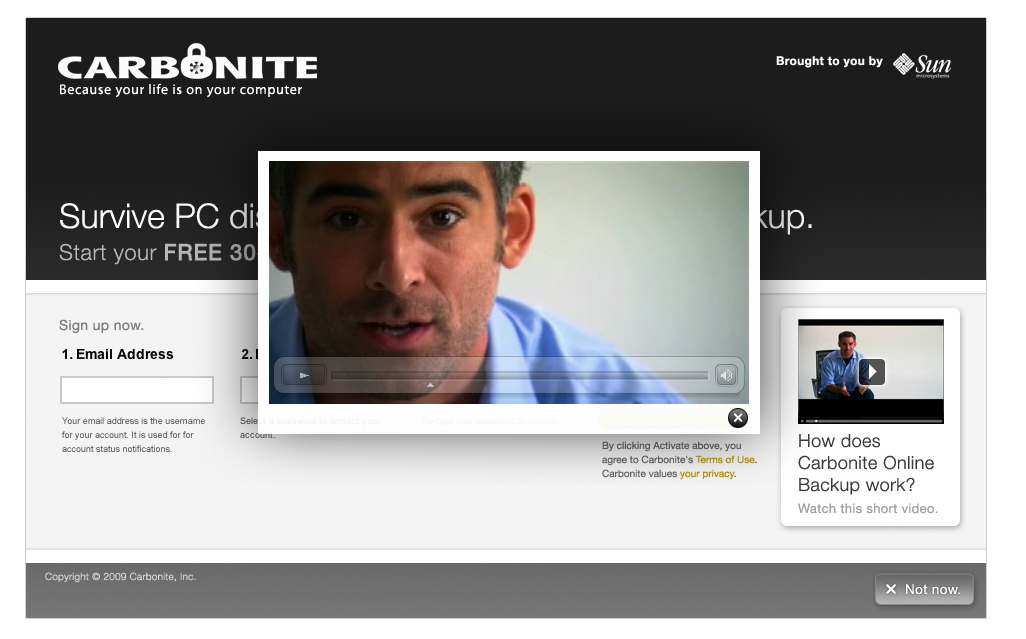Click "How does Carbonite Online Backup work?" title
Viewport: 1026px width, 639px height.
tap(866, 463)
